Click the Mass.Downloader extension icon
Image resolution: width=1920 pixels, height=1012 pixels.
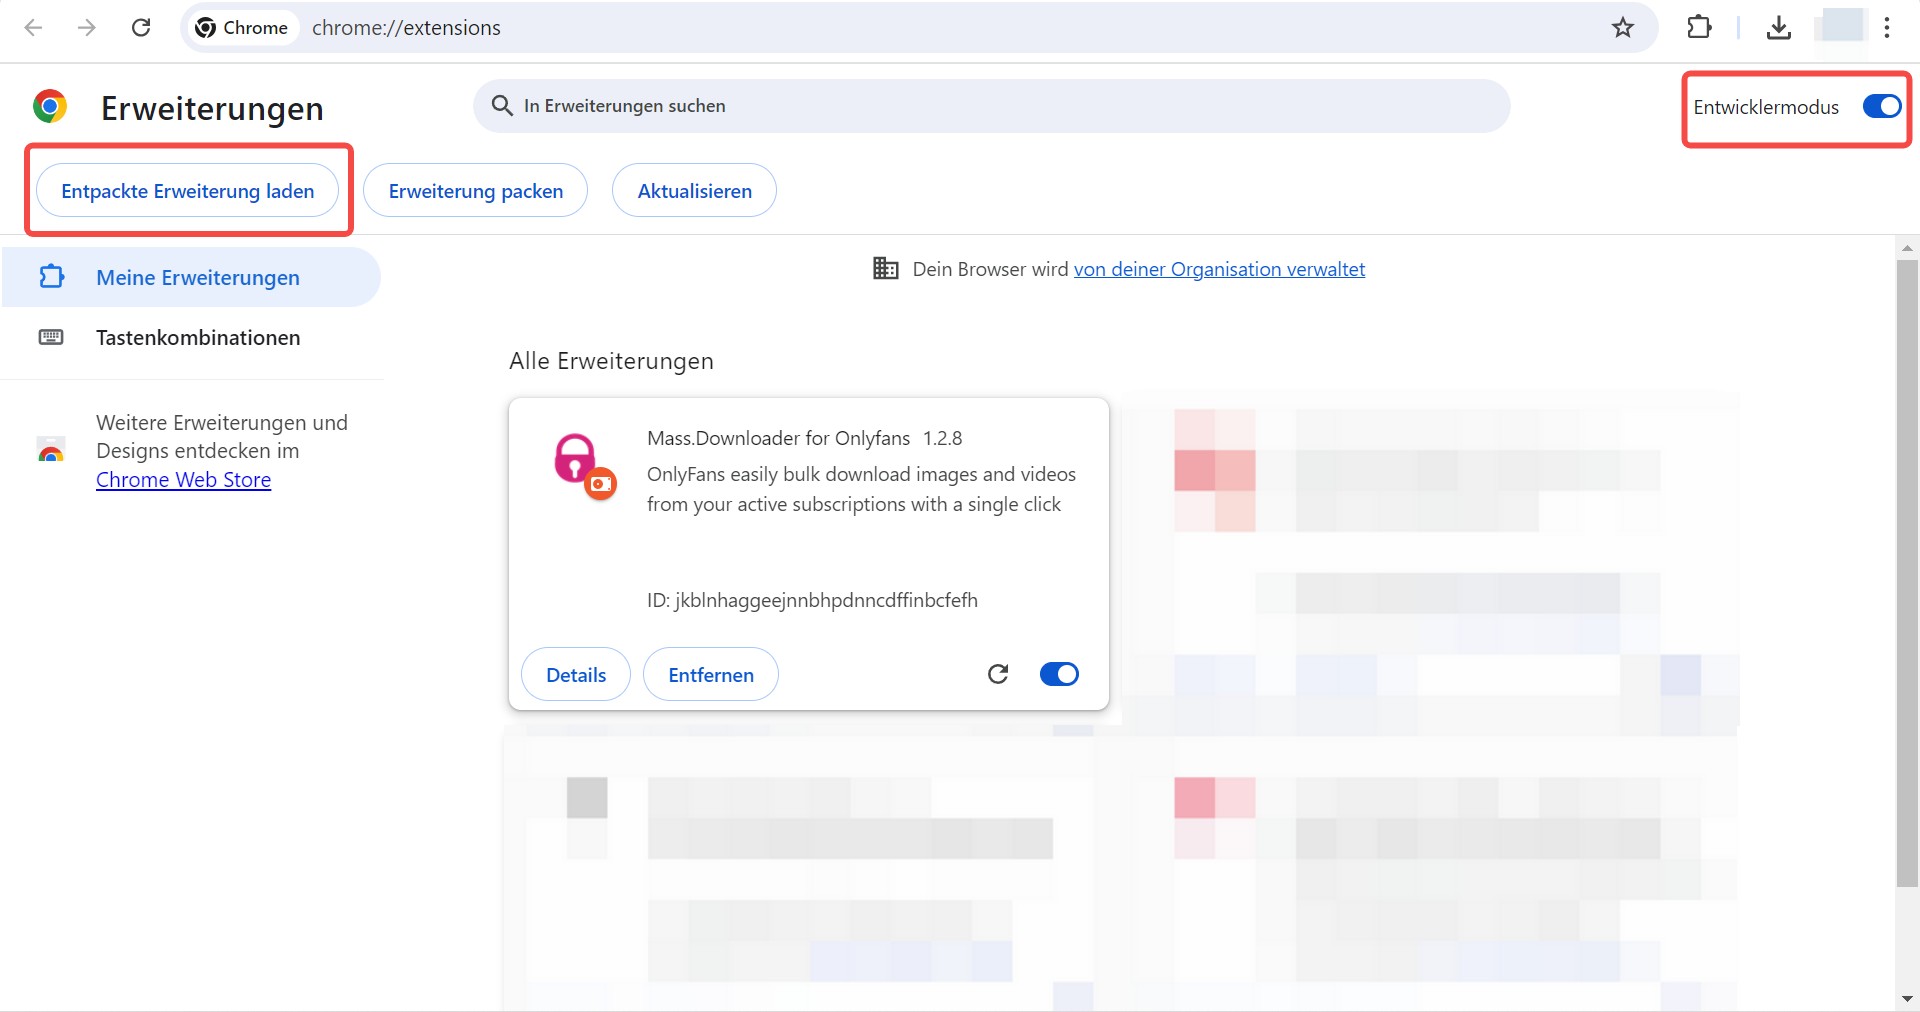pos(585,466)
